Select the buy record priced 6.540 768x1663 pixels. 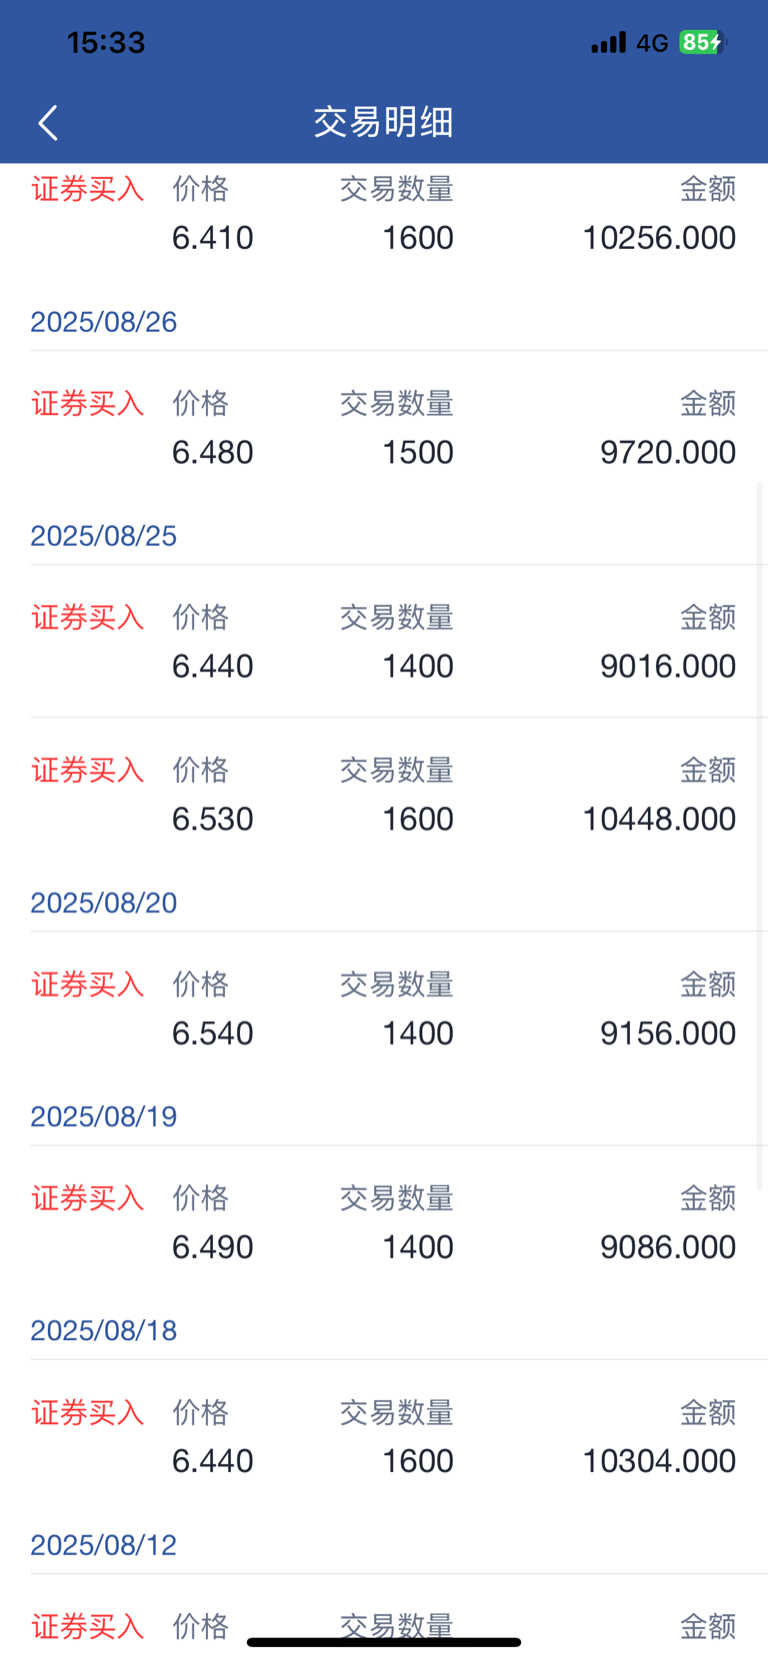pos(384,1009)
